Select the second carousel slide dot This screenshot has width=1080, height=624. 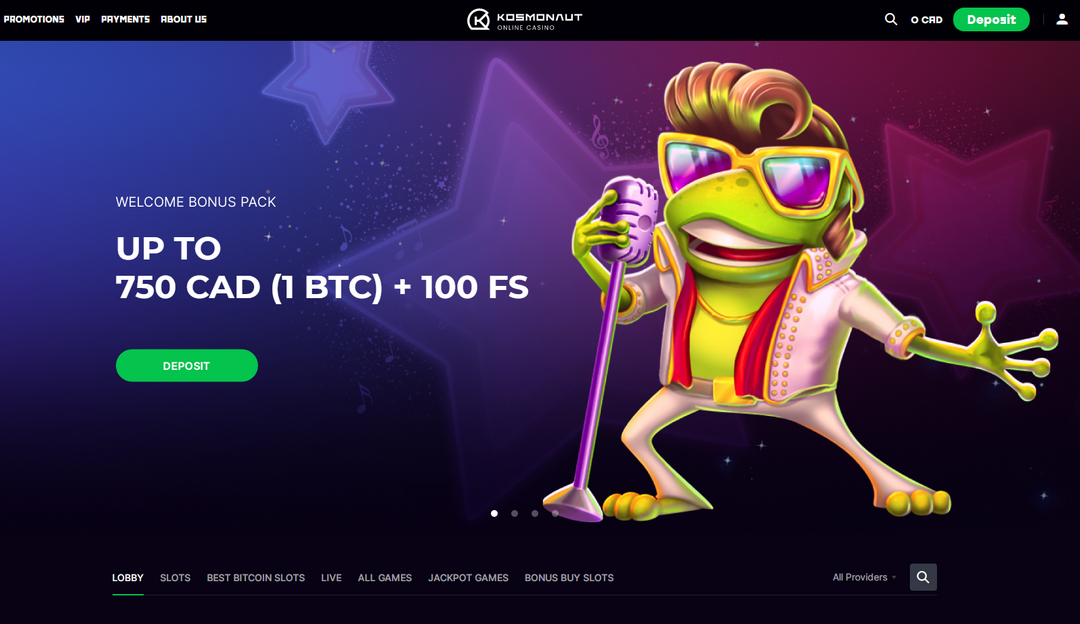click(x=515, y=513)
